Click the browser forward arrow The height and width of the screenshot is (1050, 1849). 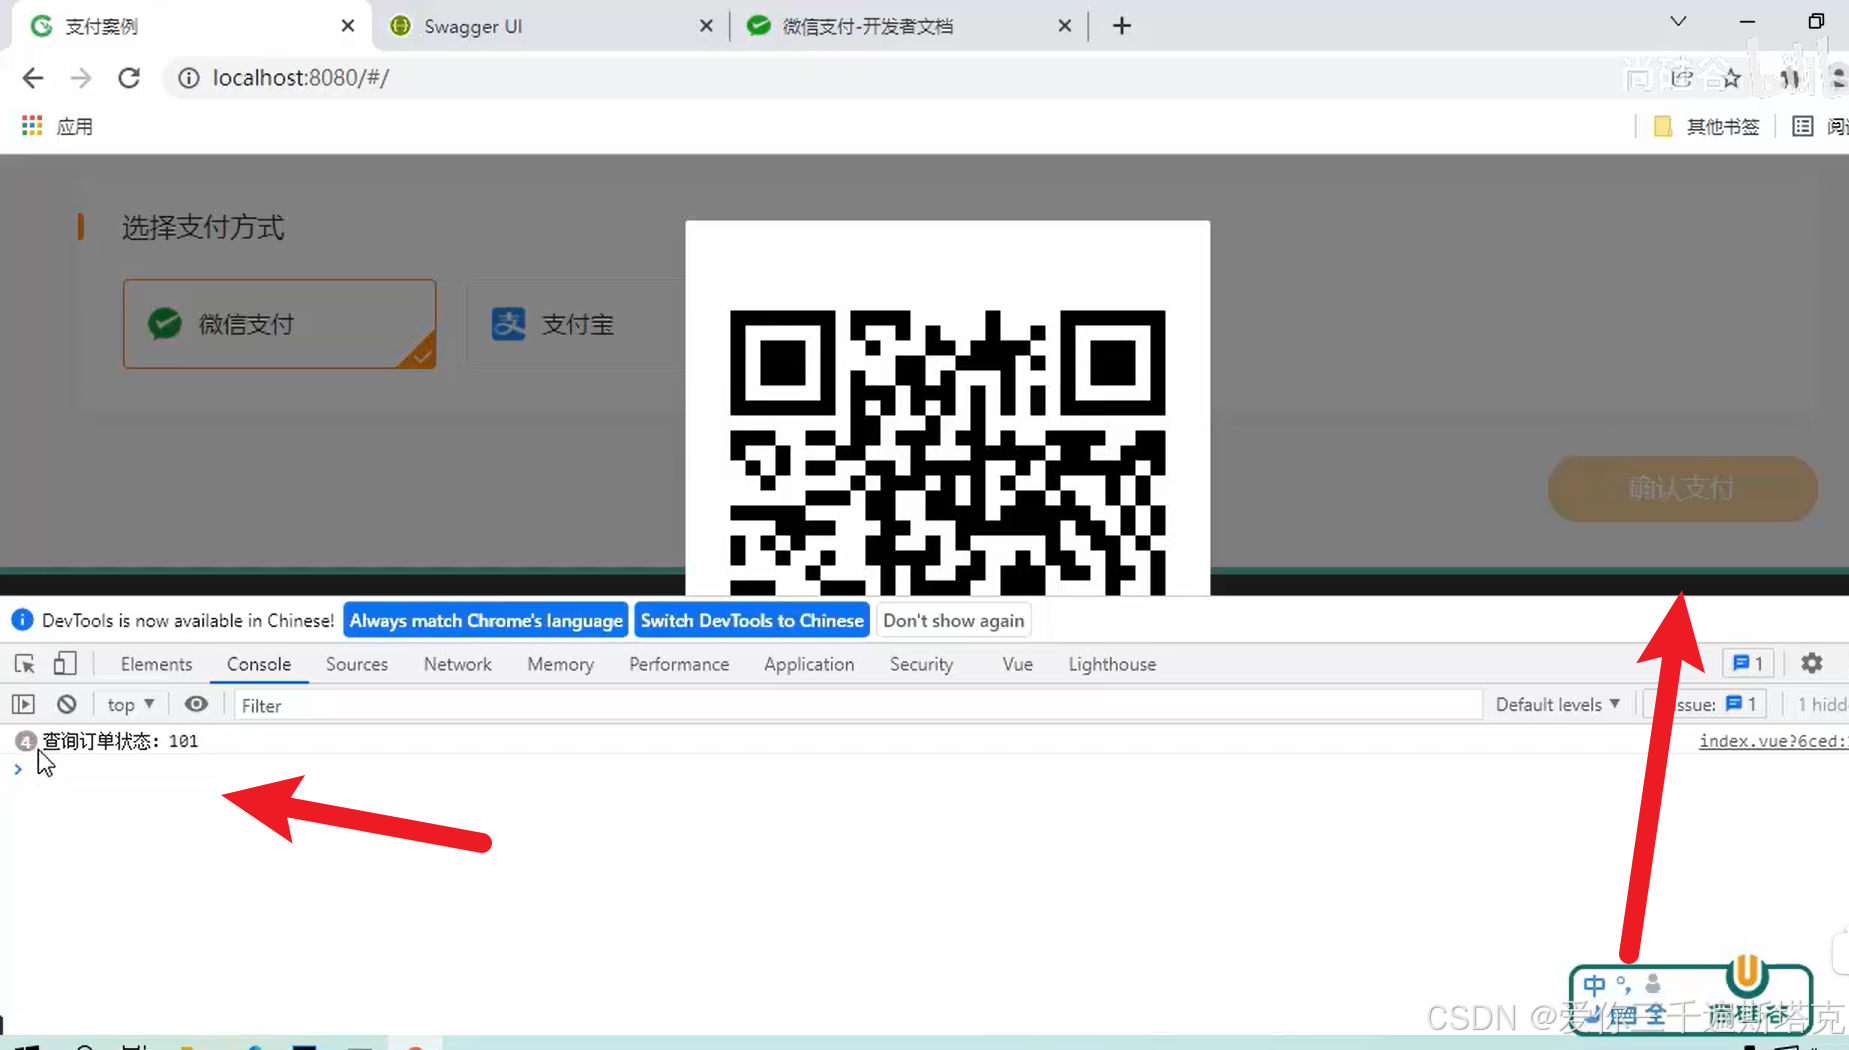81,78
